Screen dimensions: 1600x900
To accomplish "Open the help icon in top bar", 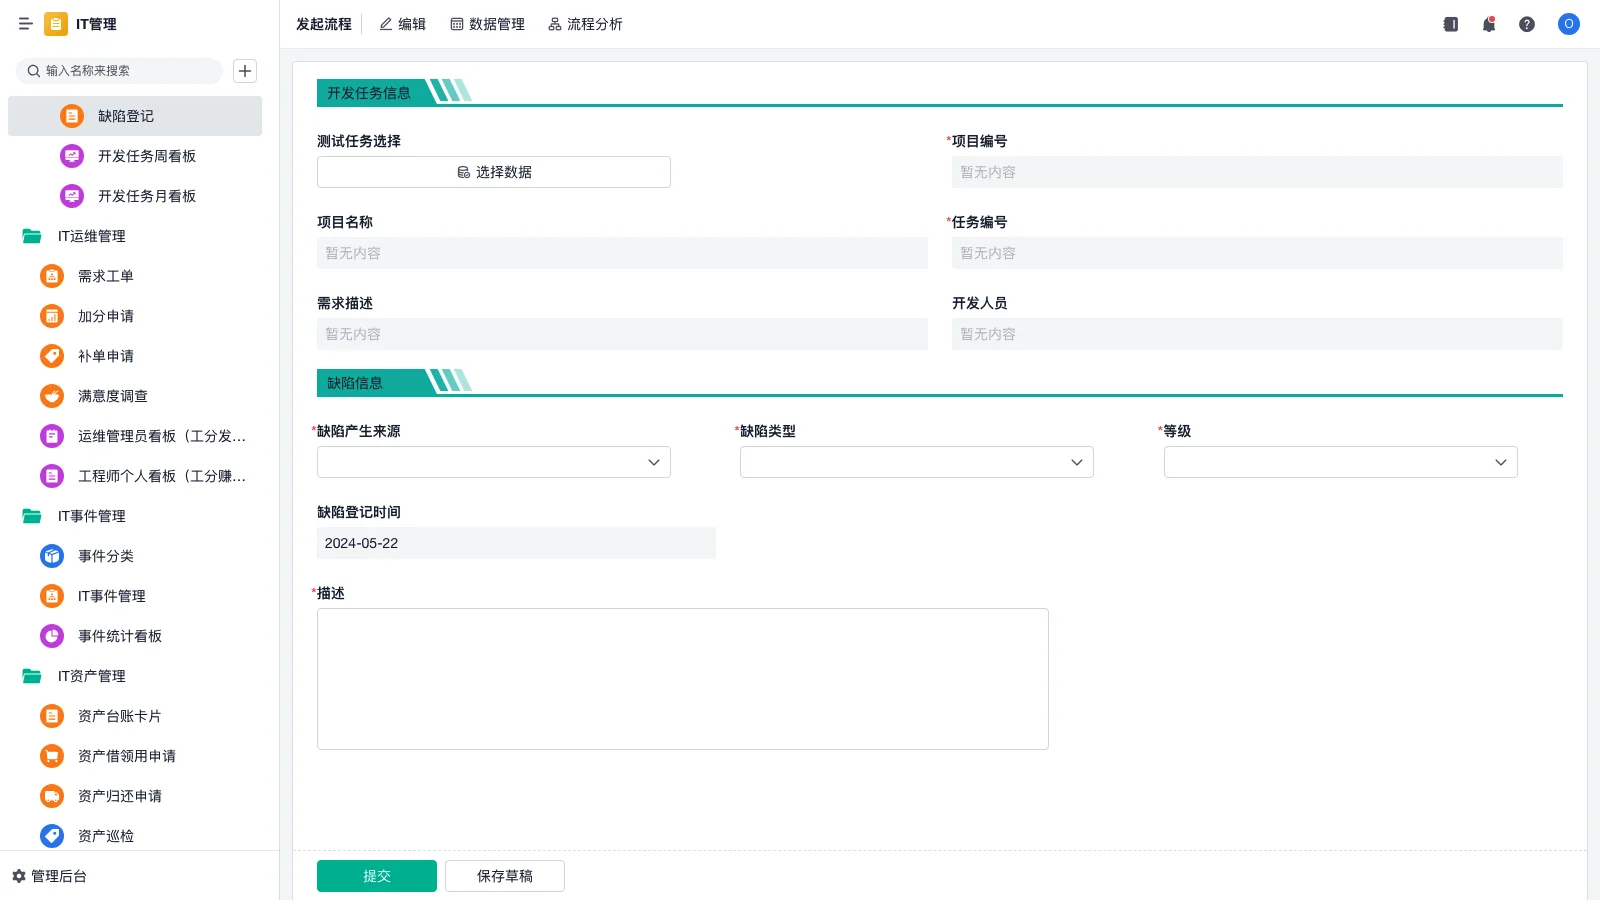I will tap(1527, 24).
